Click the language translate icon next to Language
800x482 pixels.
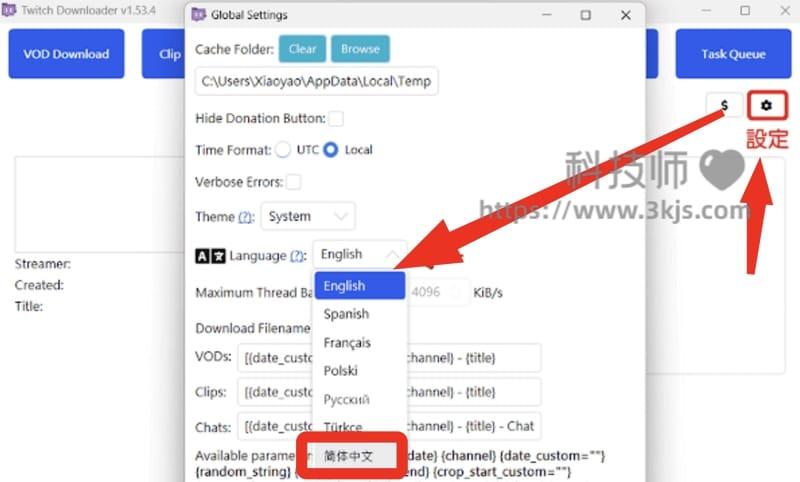click(x=210, y=256)
